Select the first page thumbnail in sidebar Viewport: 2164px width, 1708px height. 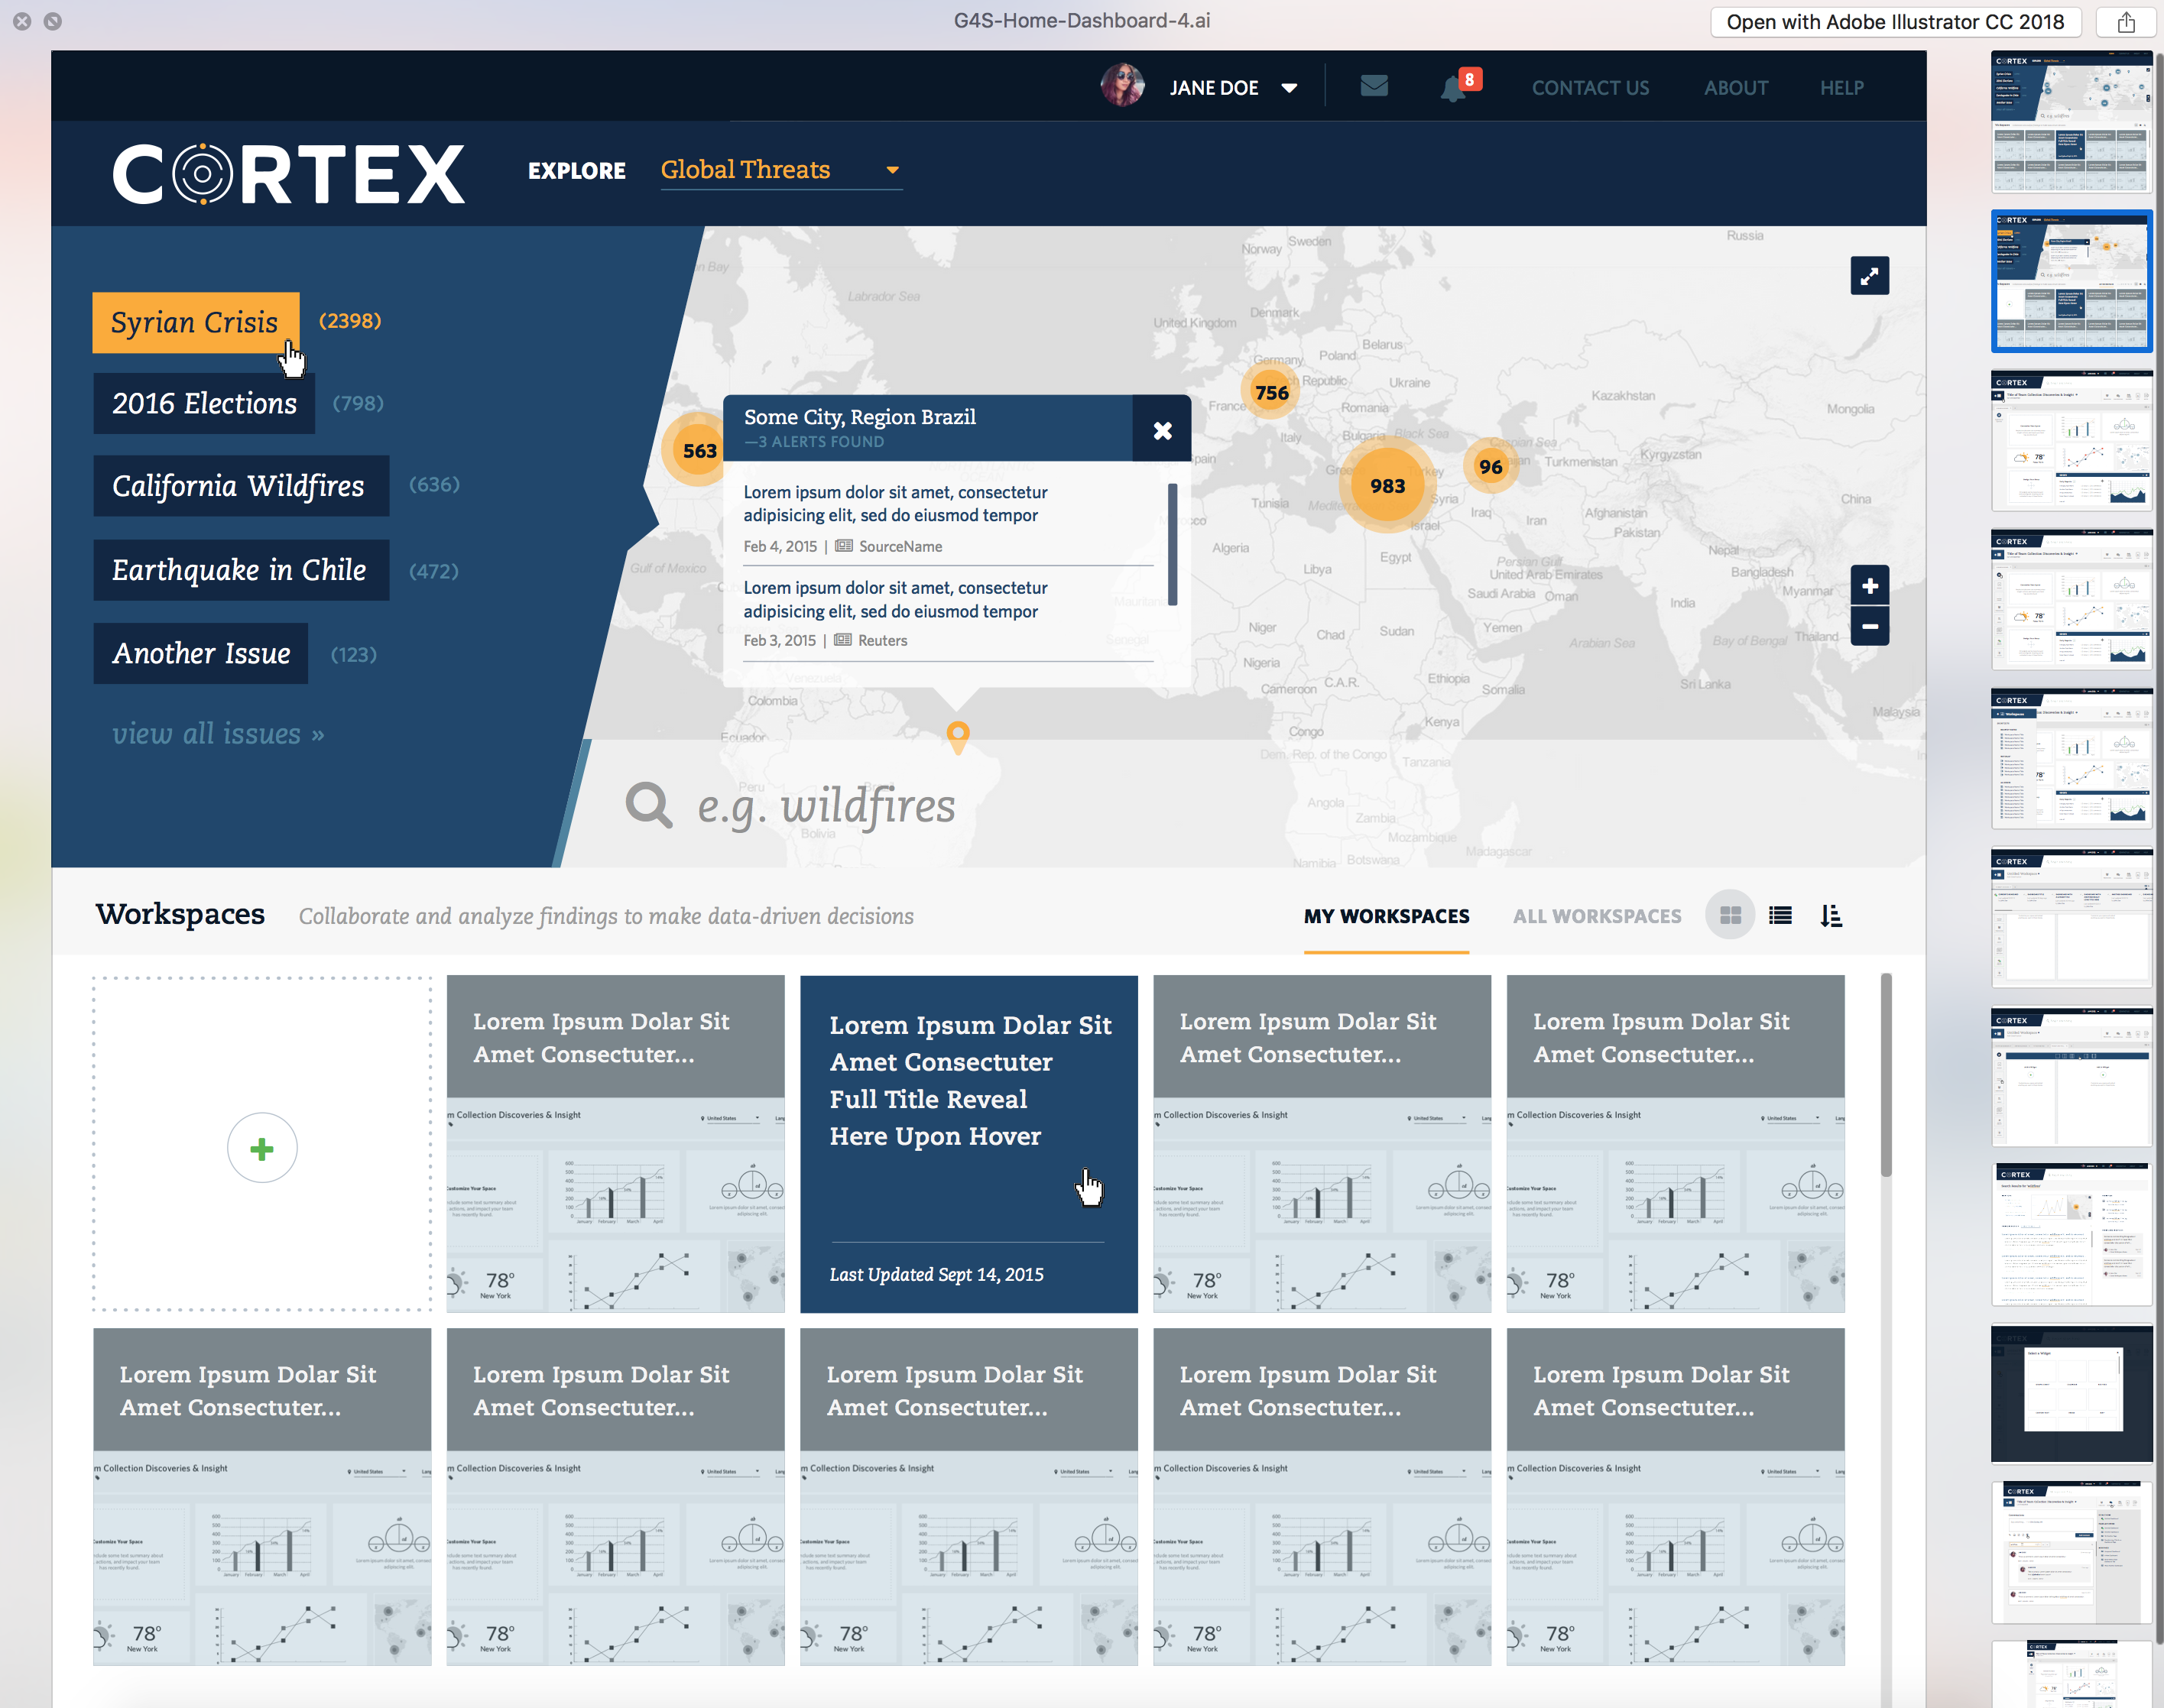point(2071,121)
